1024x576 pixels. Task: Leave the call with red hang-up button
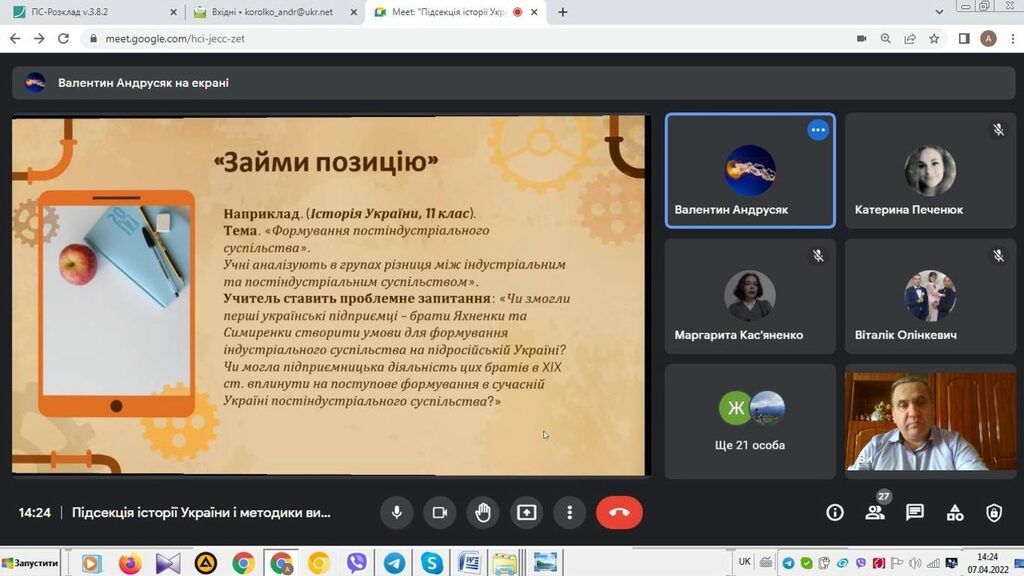pos(619,512)
